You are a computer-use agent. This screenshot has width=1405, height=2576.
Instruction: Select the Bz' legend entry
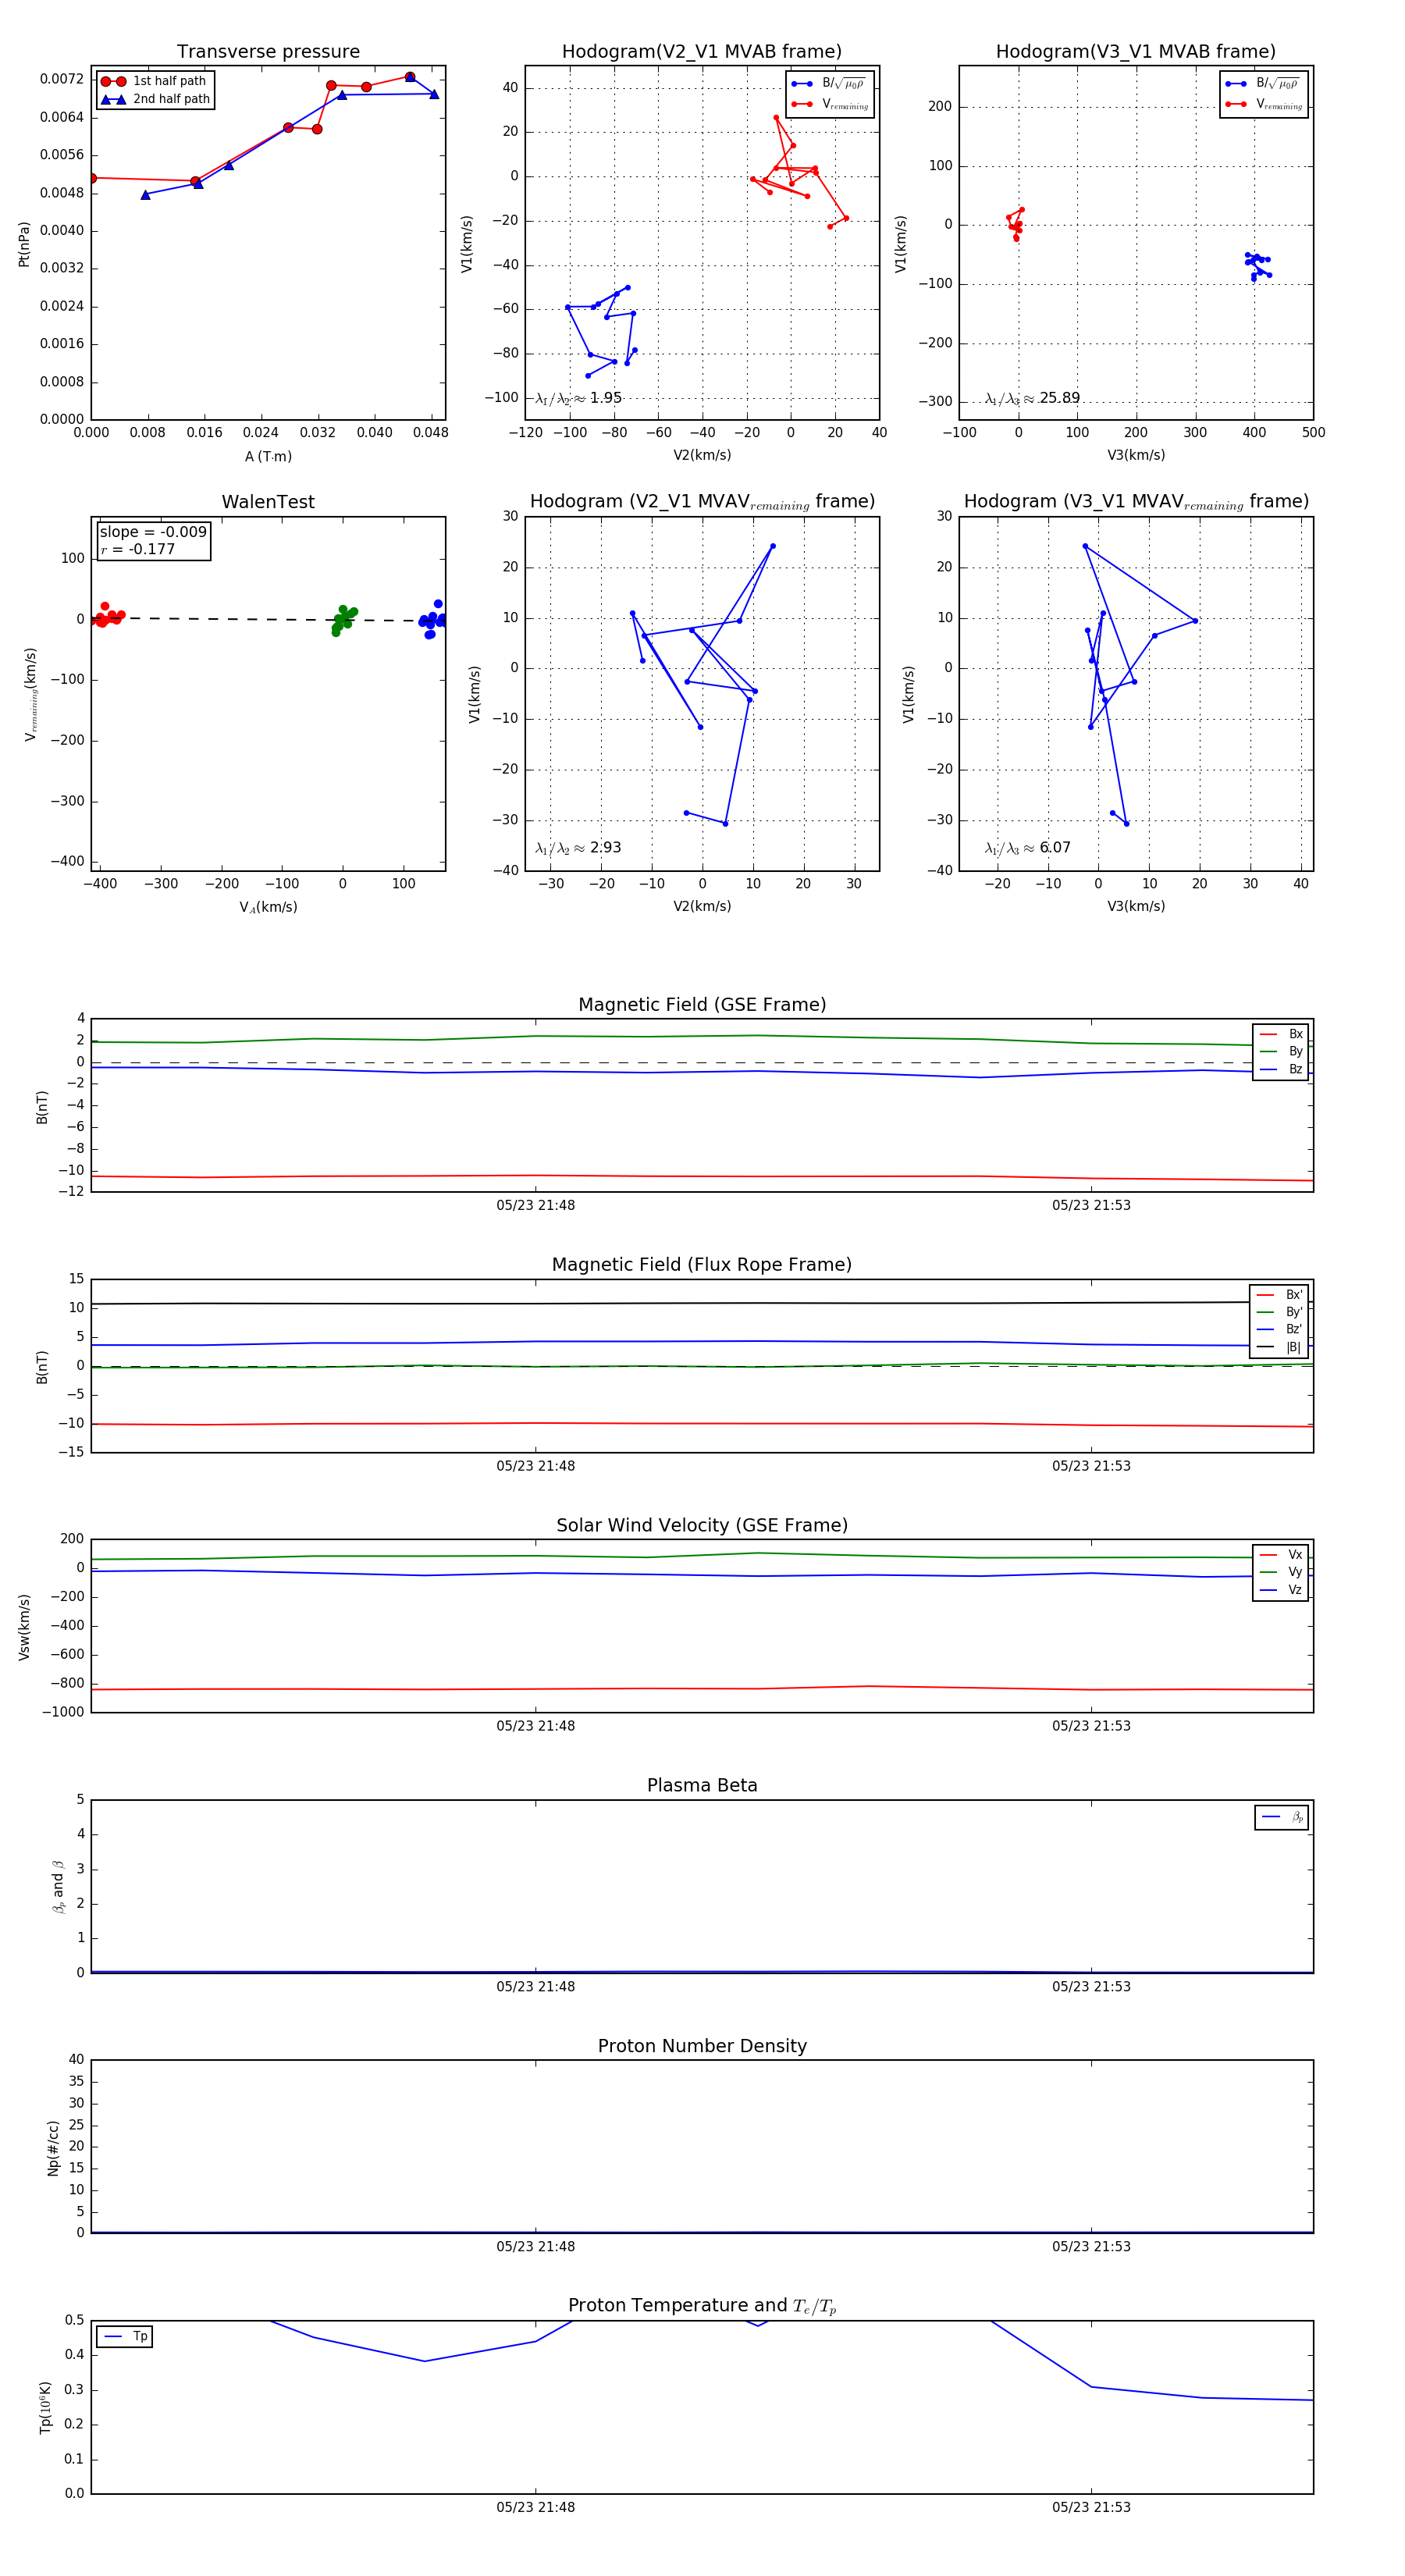[x=1279, y=1329]
